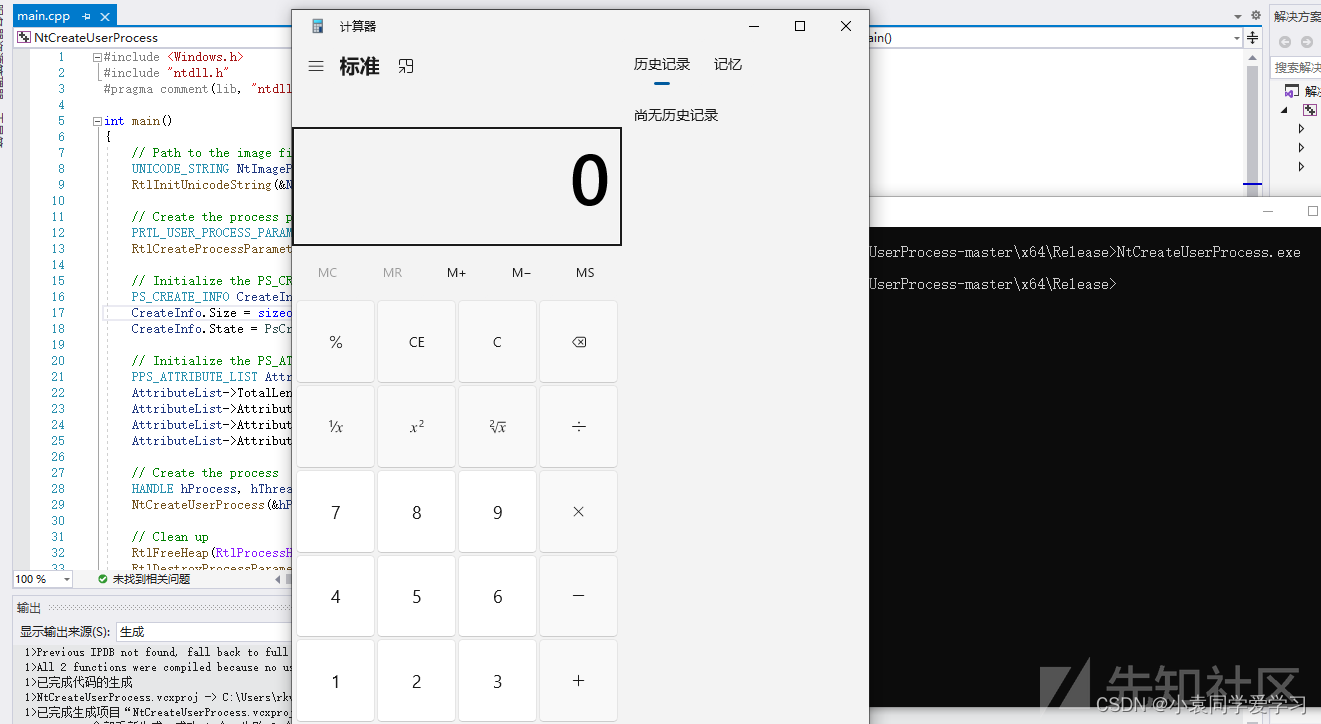Collapse the #include region at line 1
The height and width of the screenshot is (724, 1321).
[x=97, y=57]
